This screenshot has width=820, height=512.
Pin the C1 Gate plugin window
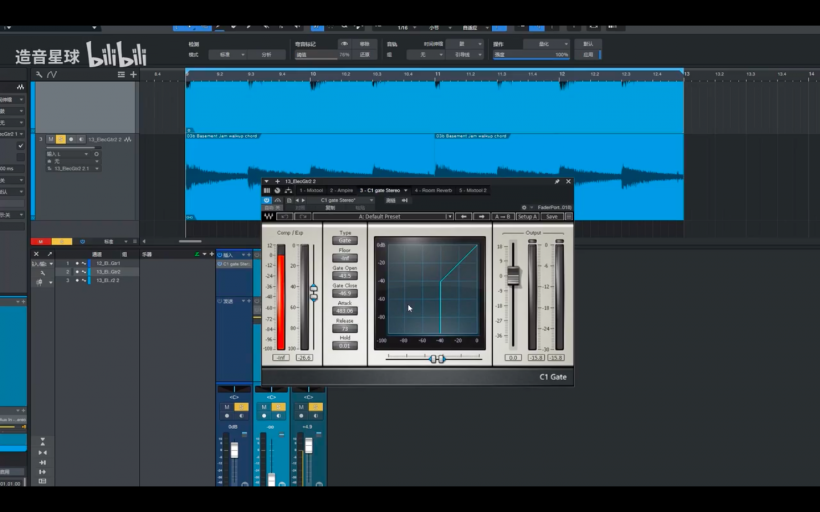pyautogui.click(x=557, y=181)
